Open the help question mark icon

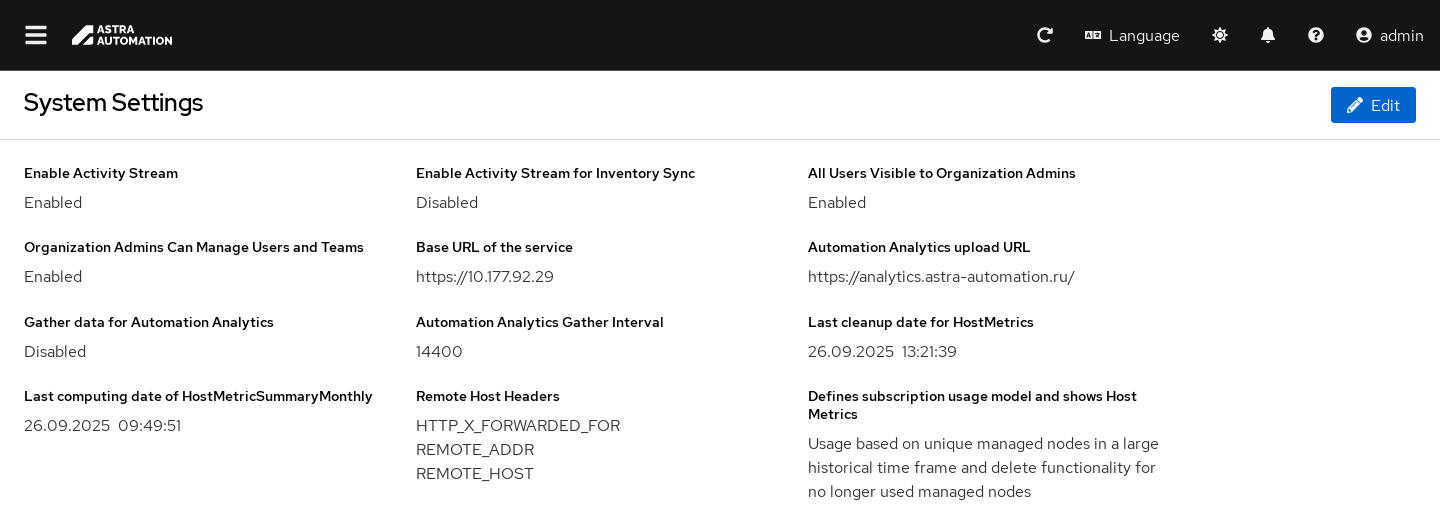[1316, 35]
